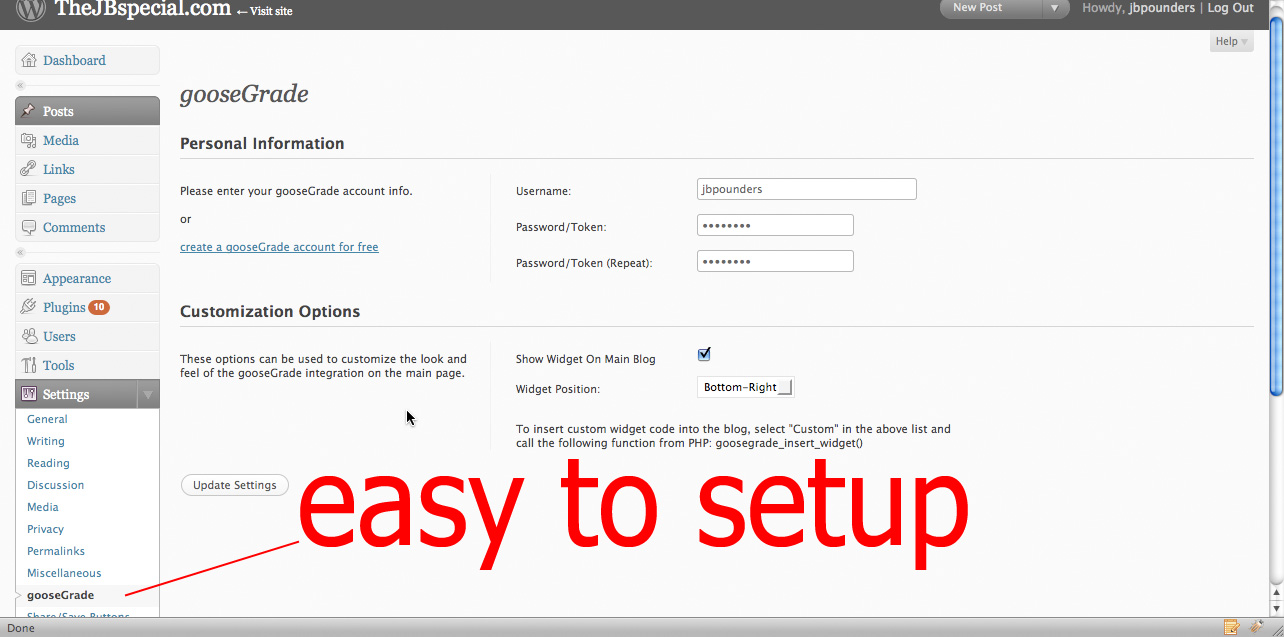
Task: Click the Plugins plug icon
Action: coord(29,307)
